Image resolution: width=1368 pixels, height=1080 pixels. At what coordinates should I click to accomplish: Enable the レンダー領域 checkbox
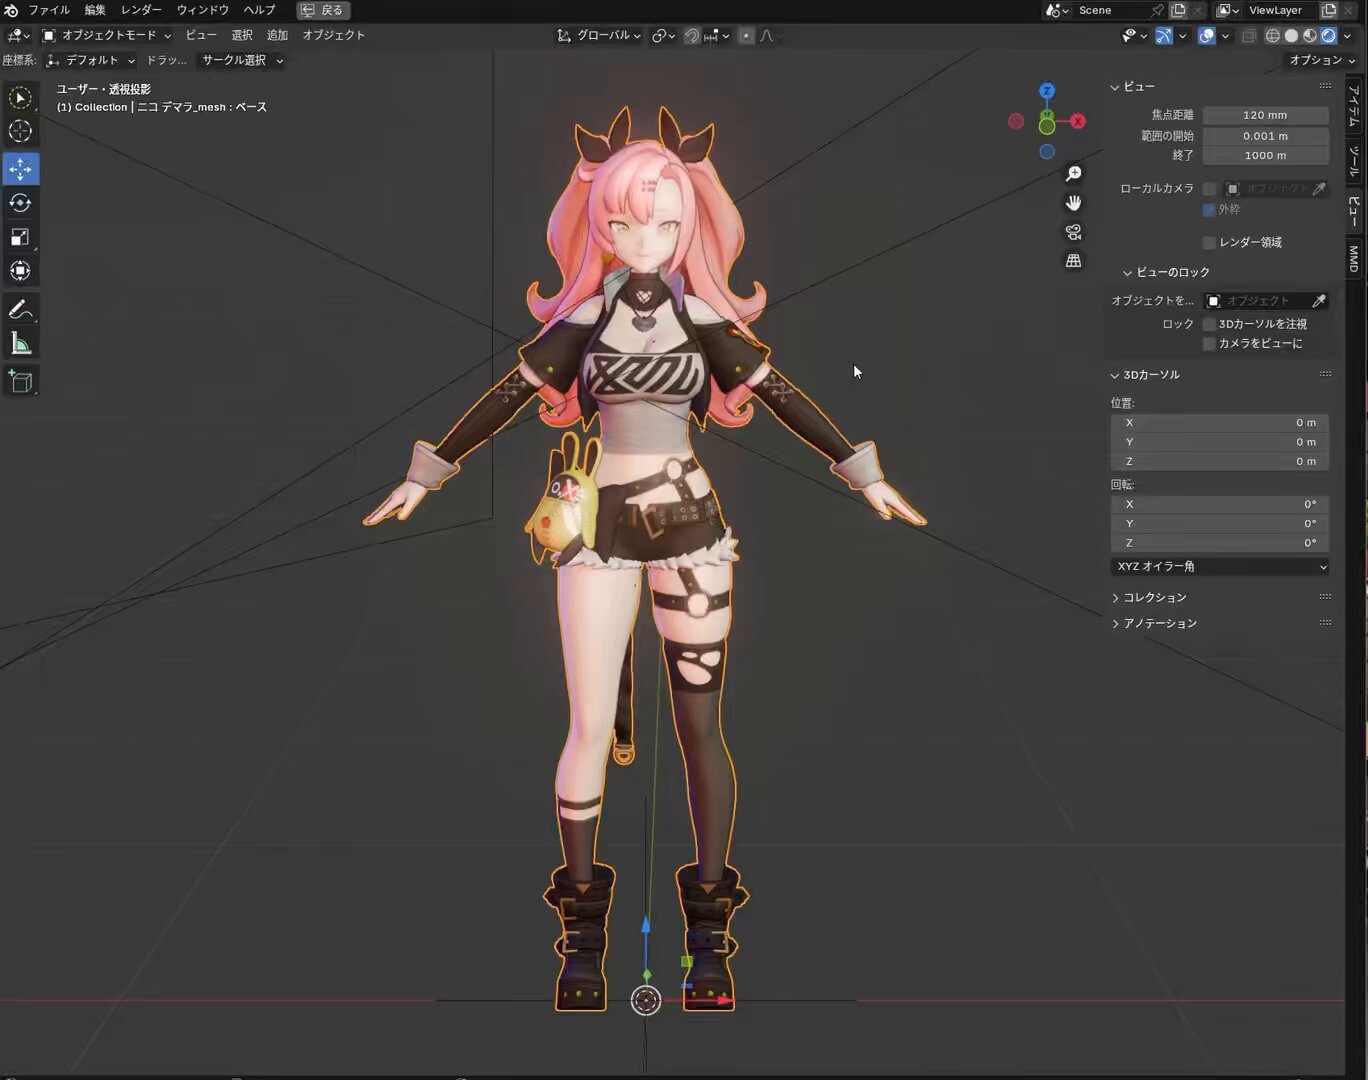(1209, 242)
